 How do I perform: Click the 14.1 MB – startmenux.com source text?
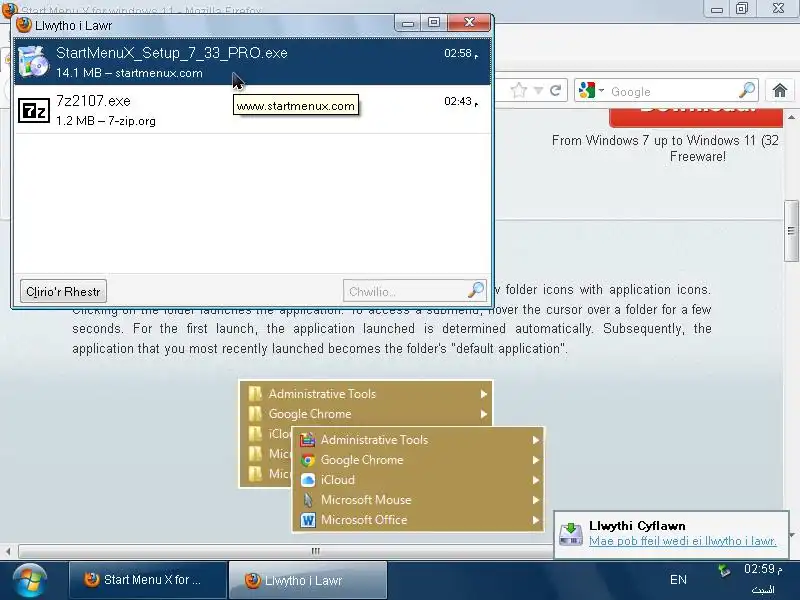pyautogui.click(x=129, y=73)
